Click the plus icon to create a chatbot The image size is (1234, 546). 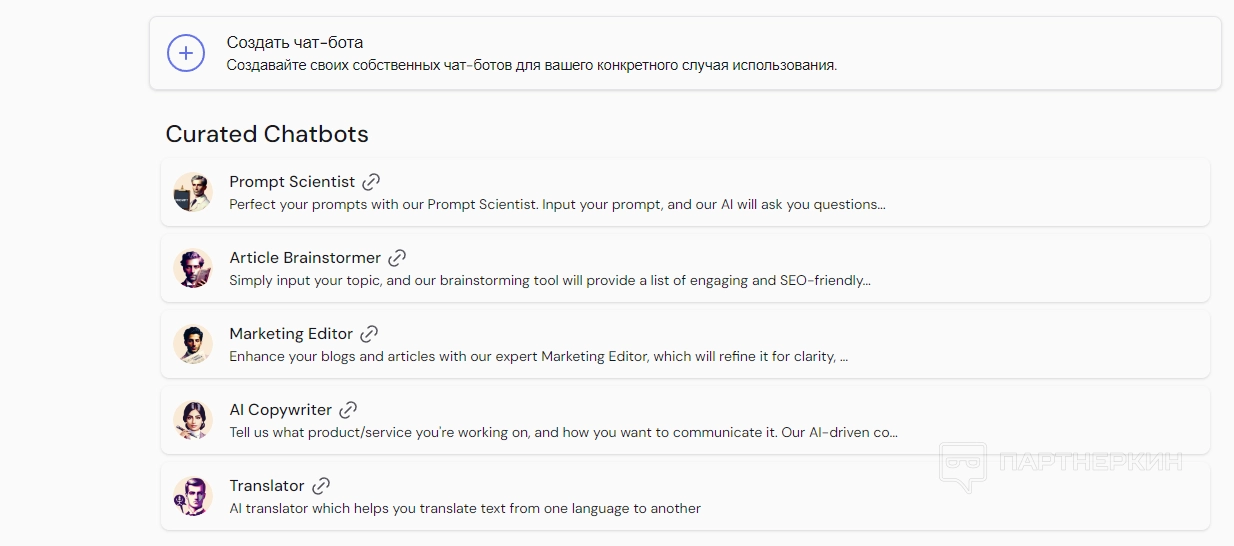[x=186, y=53]
